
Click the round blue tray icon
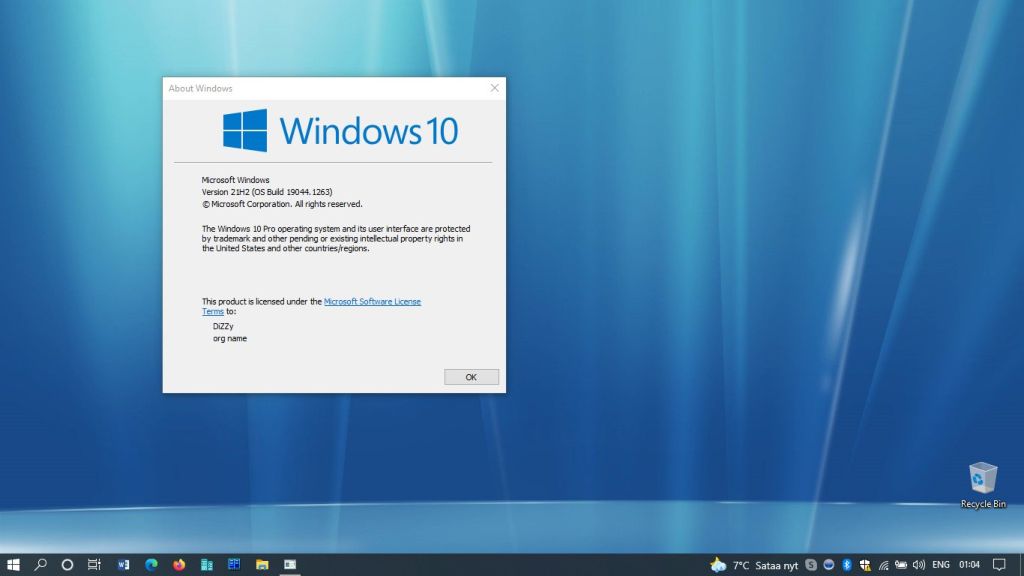tap(829, 565)
